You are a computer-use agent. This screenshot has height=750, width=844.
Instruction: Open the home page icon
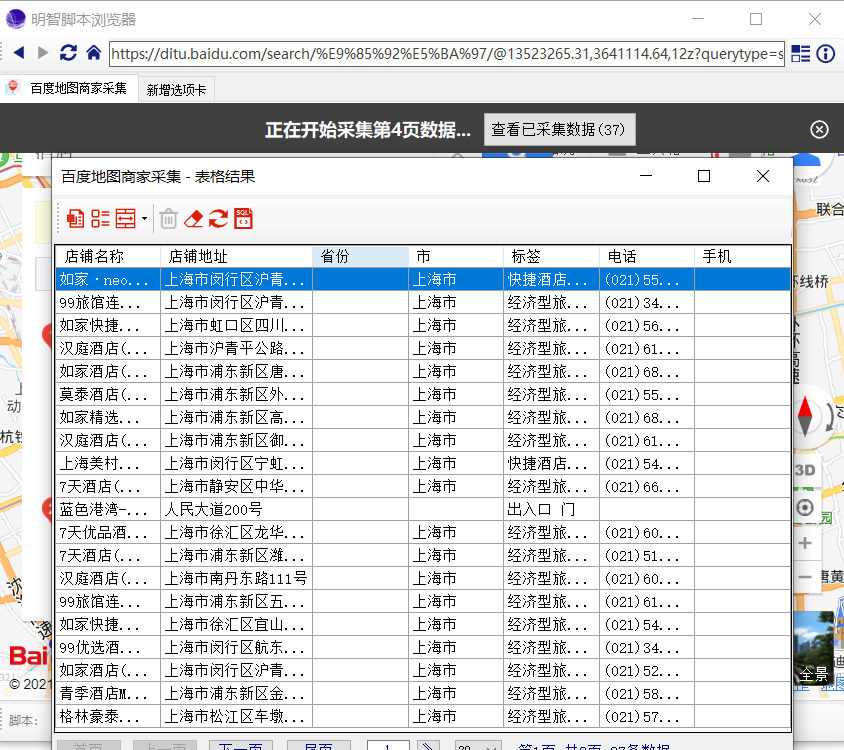[94, 53]
